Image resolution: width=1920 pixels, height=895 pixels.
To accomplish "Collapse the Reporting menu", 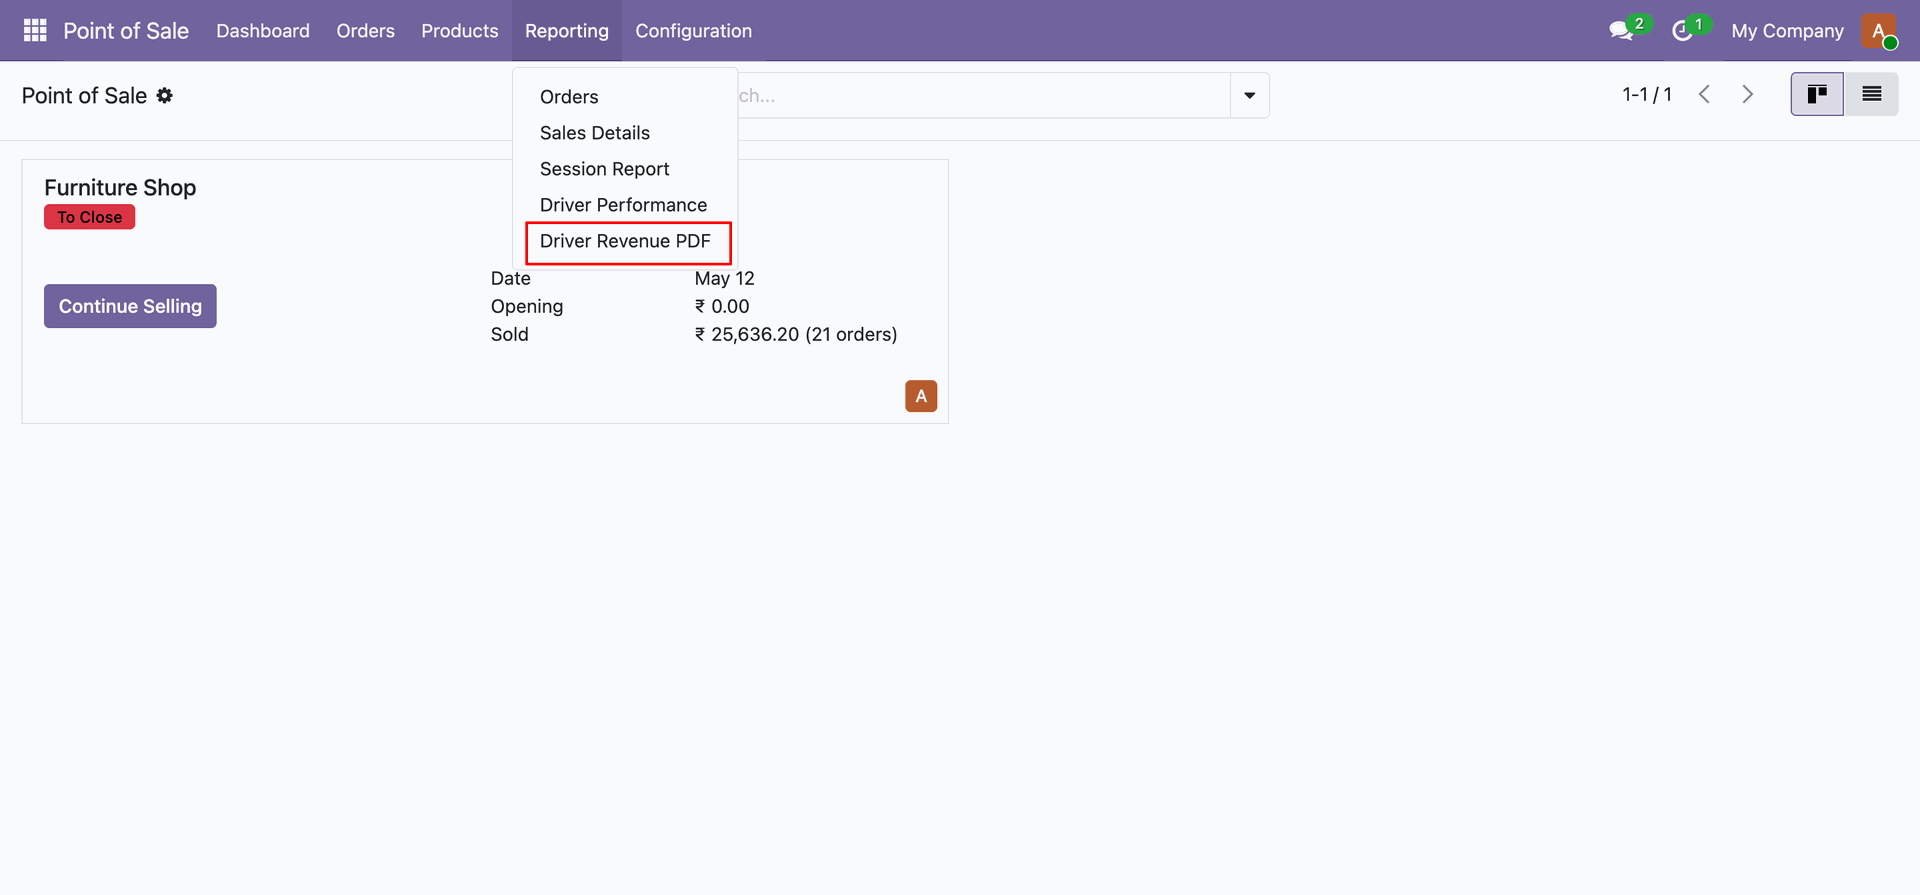I will [566, 30].
